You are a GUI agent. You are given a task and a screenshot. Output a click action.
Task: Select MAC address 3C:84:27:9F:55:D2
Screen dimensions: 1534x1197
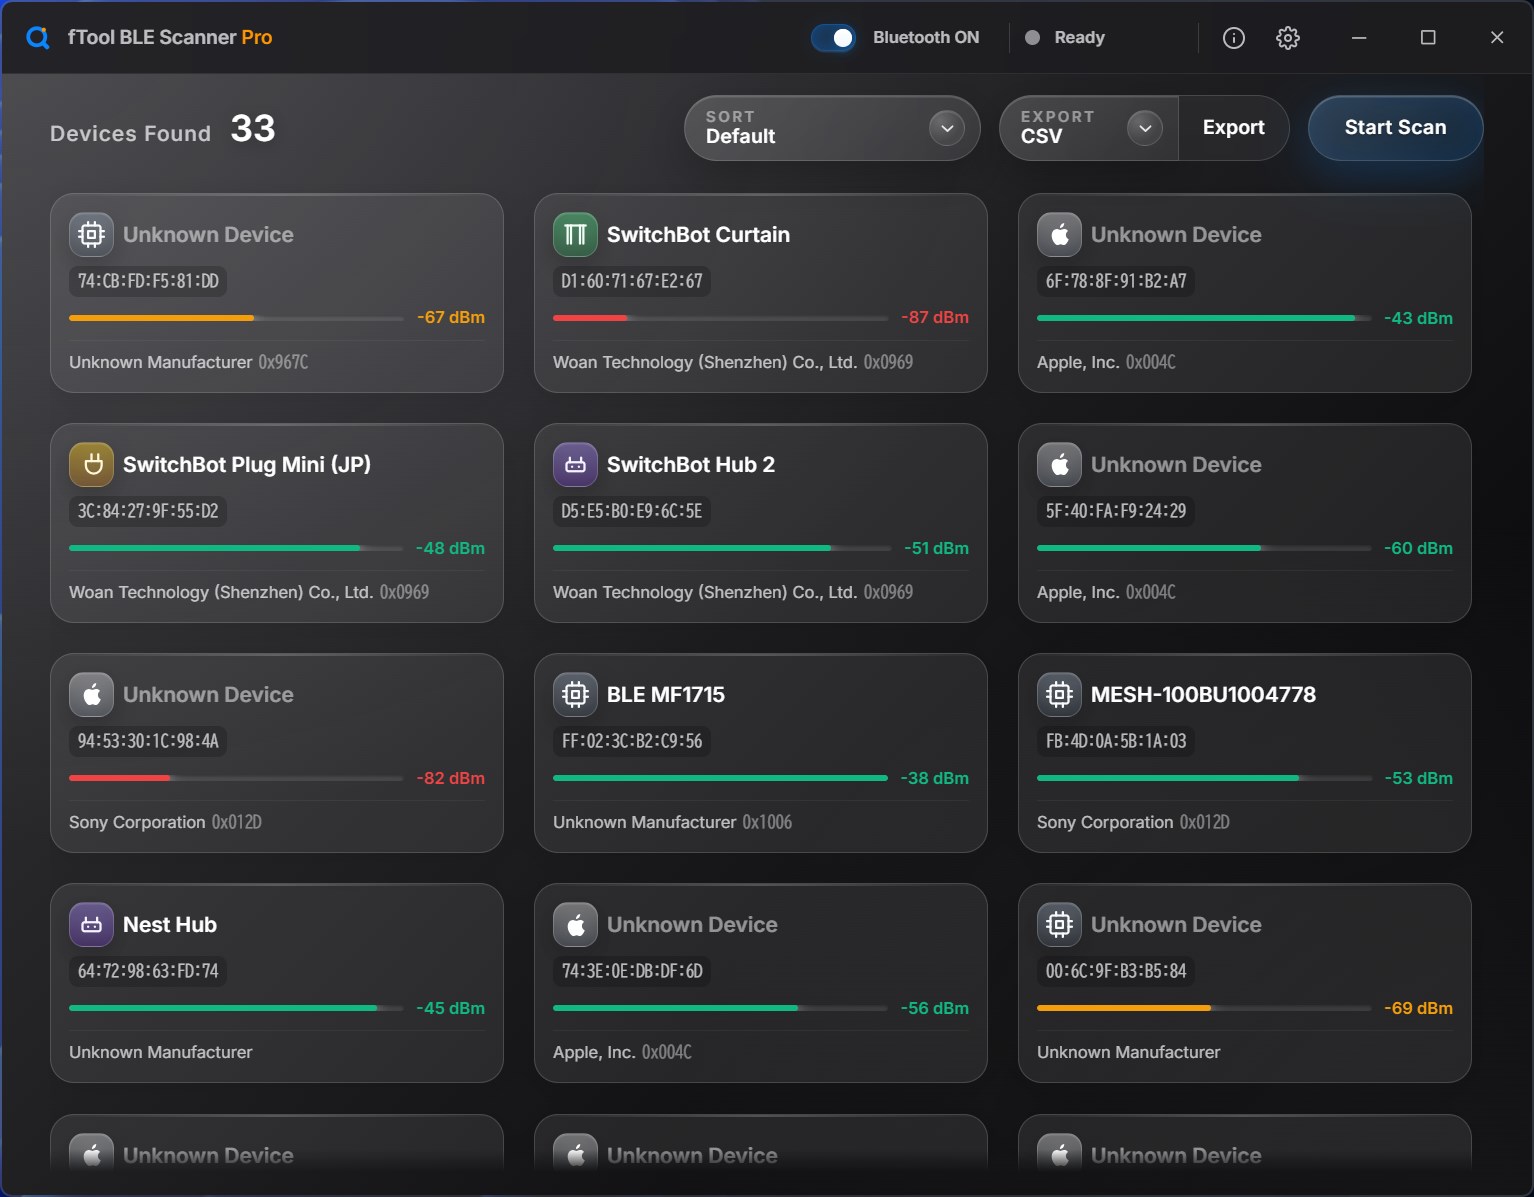coord(148,511)
